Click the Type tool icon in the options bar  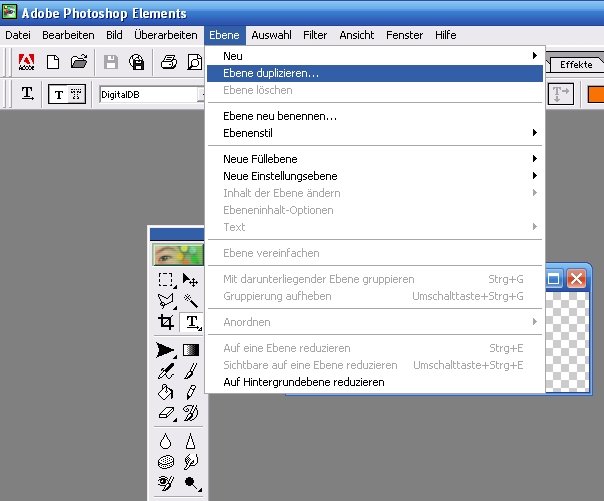point(27,93)
